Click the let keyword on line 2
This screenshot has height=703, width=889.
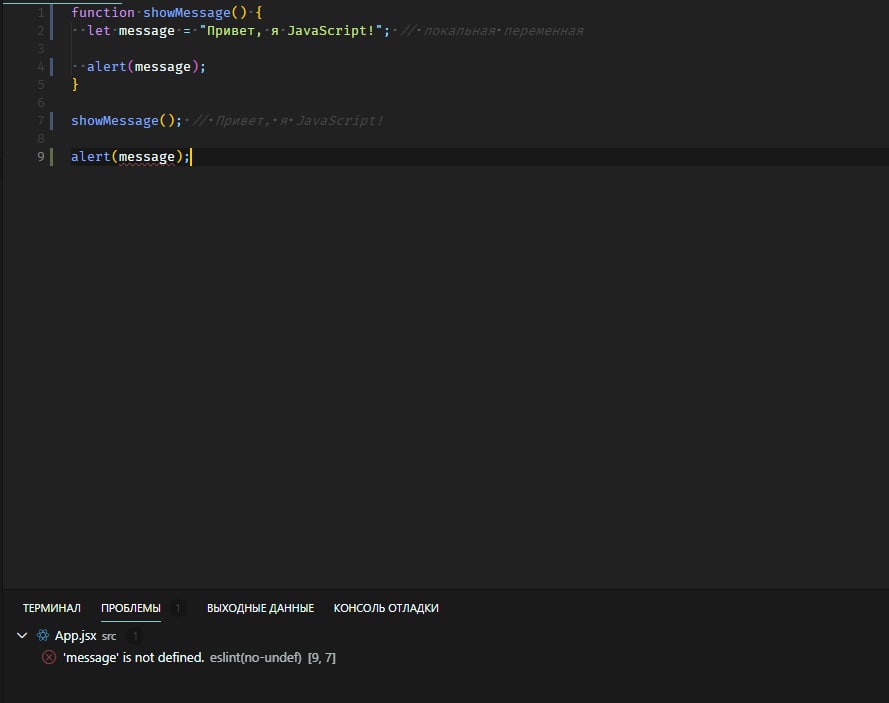point(99,31)
